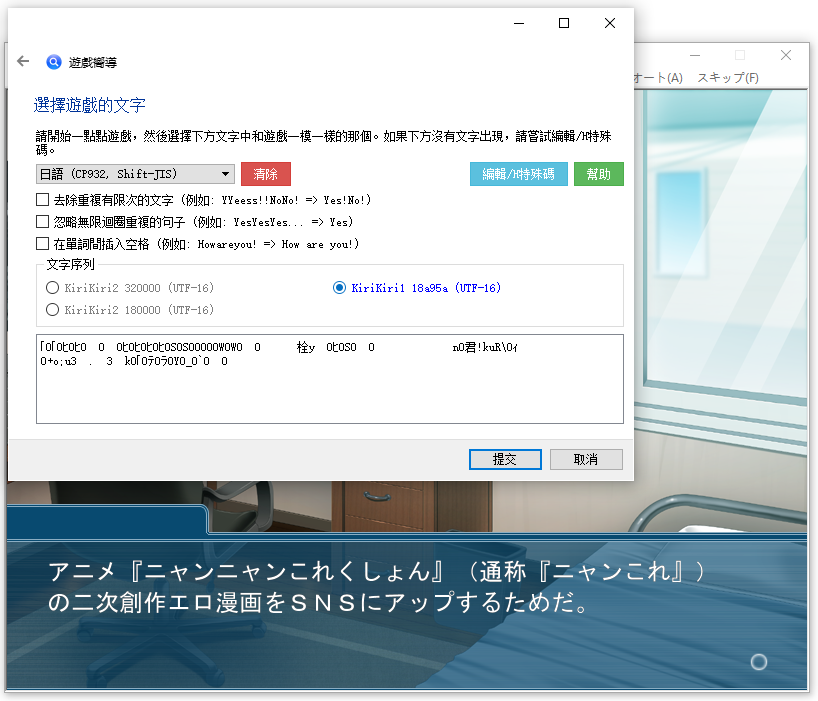Go back using the wizard's back arrow
Viewport: 818px width, 701px height.
pos(23,62)
